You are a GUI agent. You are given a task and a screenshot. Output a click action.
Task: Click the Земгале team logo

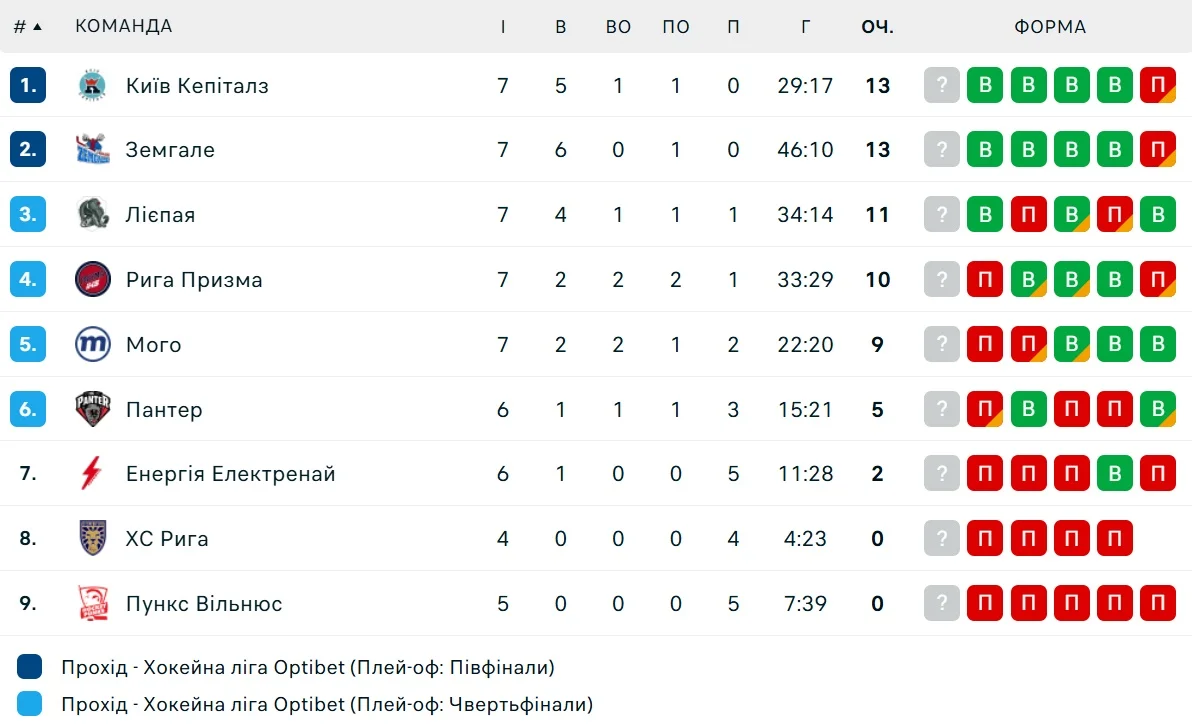pos(93,150)
